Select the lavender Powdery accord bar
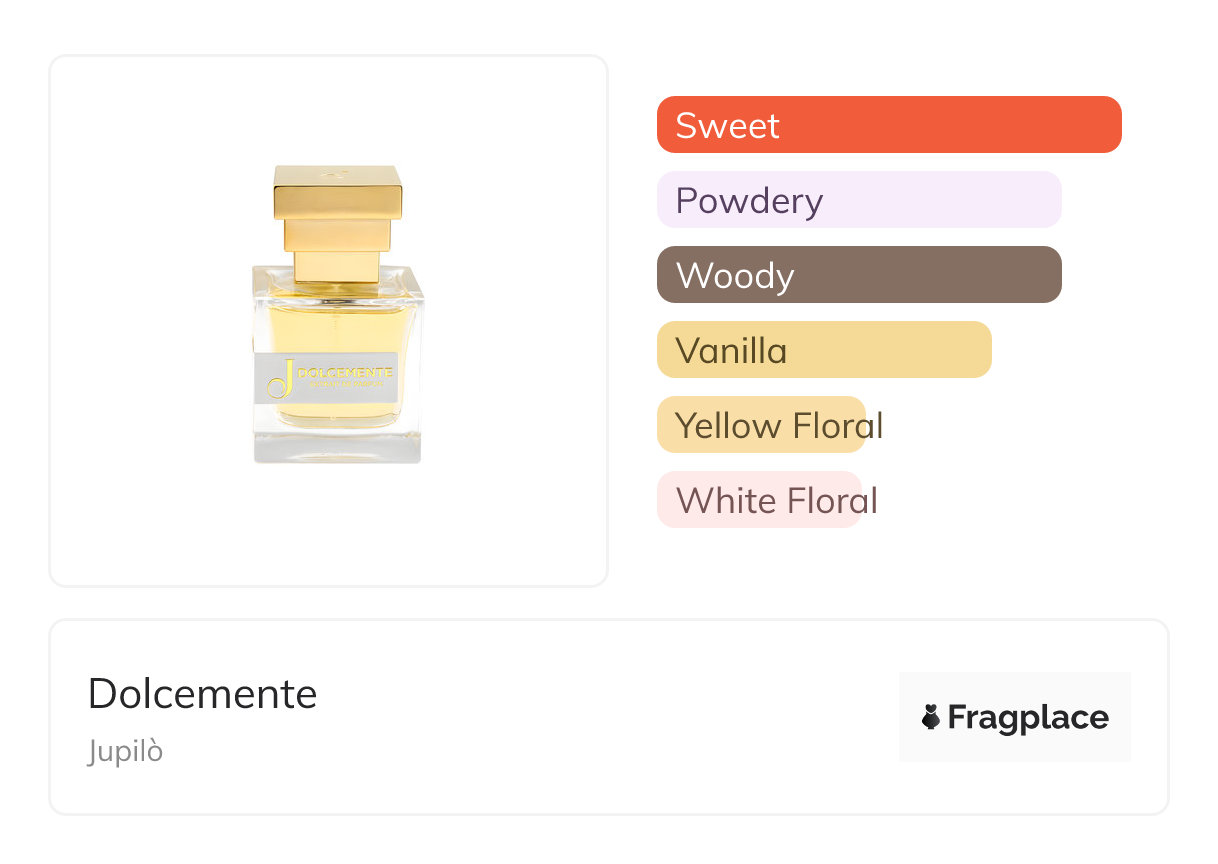 pyautogui.click(x=940, y=200)
